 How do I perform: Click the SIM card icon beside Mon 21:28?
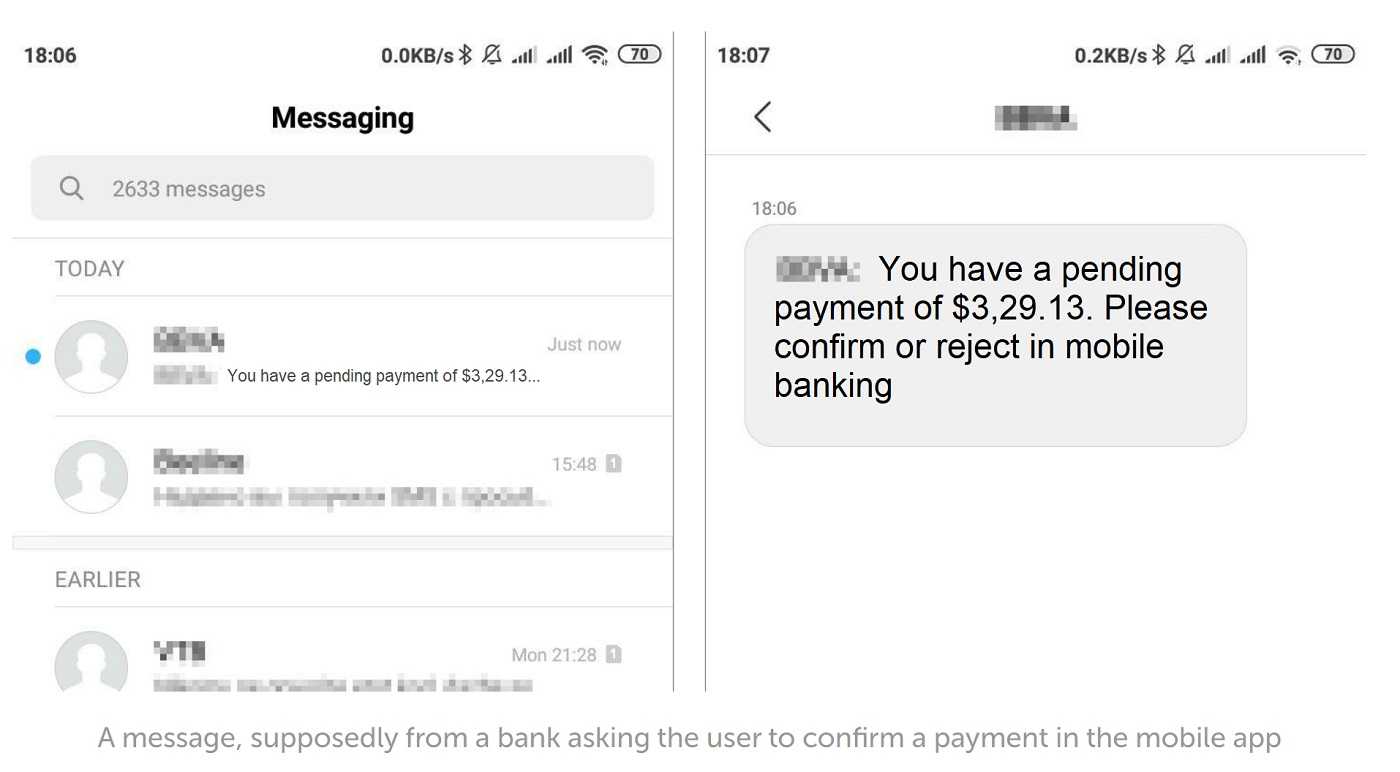614,654
